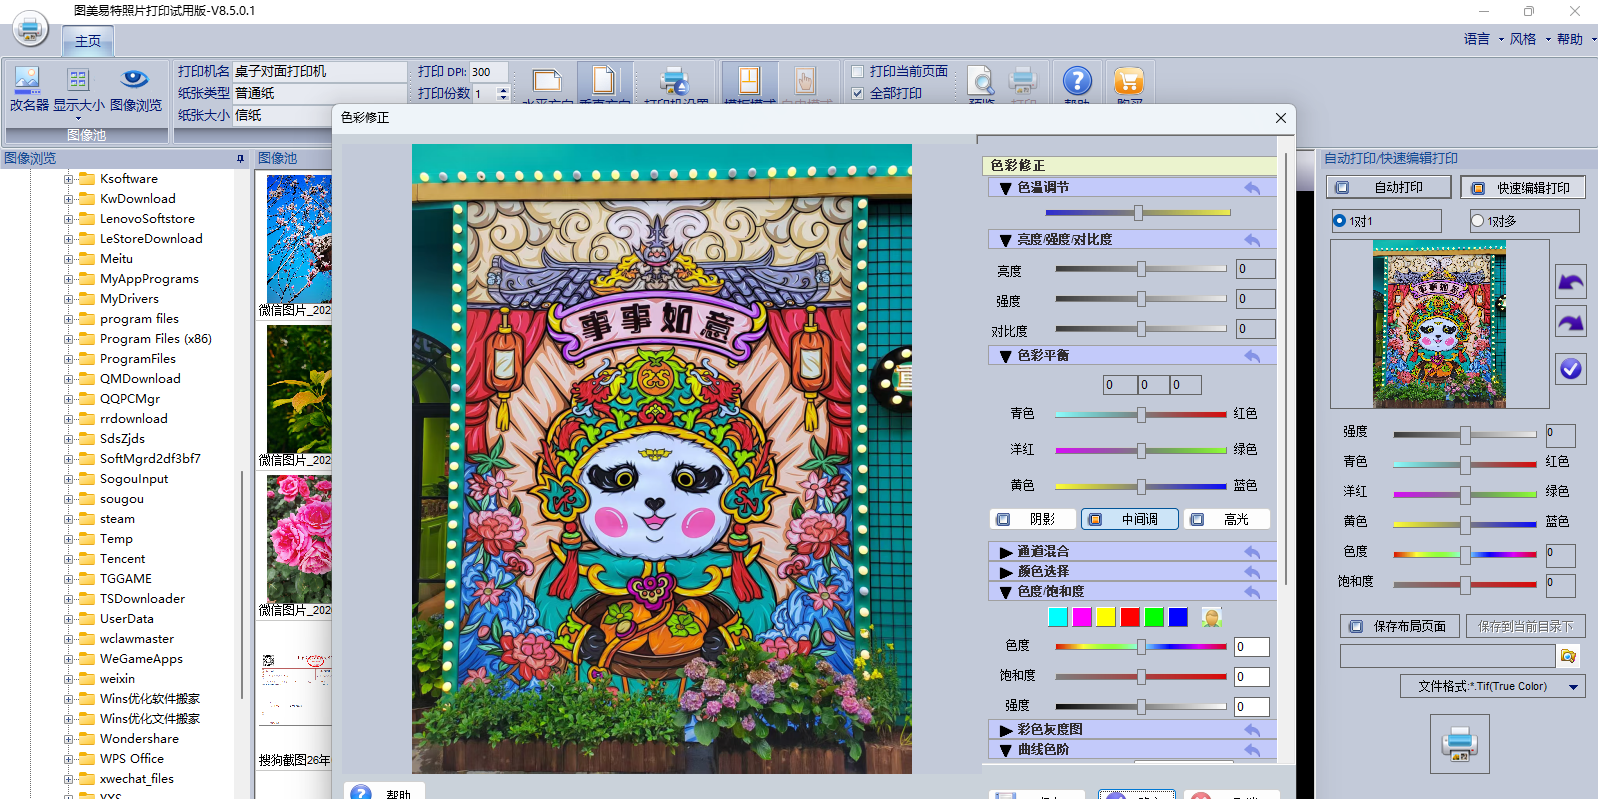Reset the 色度/饱和度 section with its arrow
The width and height of the screenshot is (1598, 799).
point(1252,592)
